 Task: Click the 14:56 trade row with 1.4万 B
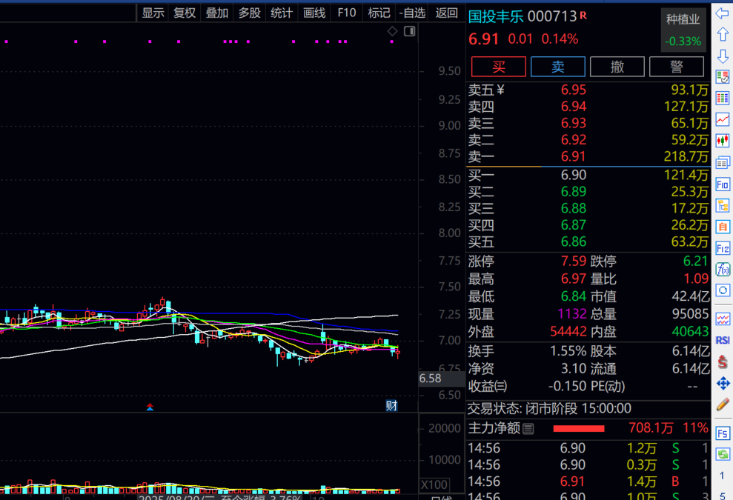pos(589,481)
